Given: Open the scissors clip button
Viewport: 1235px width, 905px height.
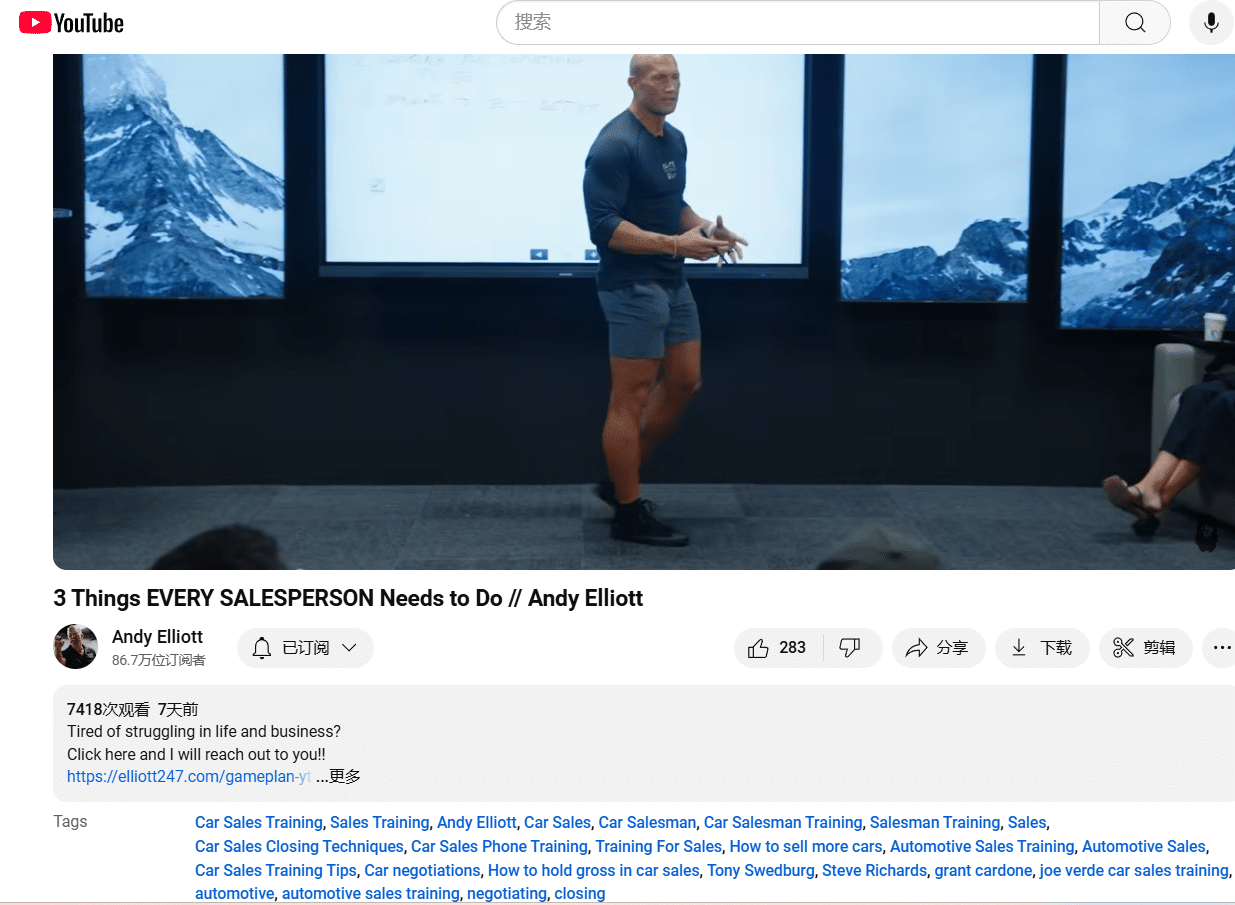Looking at the screenshot, I should (1145, 648).
